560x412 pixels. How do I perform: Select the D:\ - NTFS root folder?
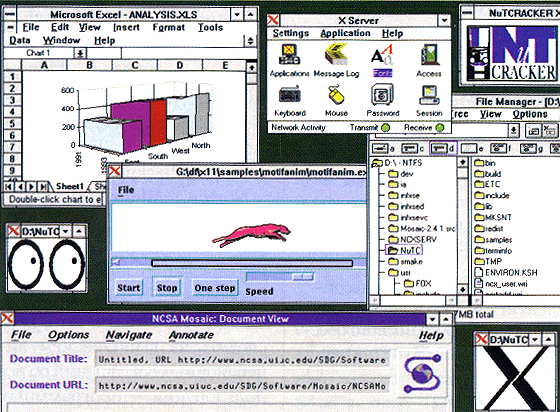tap(397, 163)
